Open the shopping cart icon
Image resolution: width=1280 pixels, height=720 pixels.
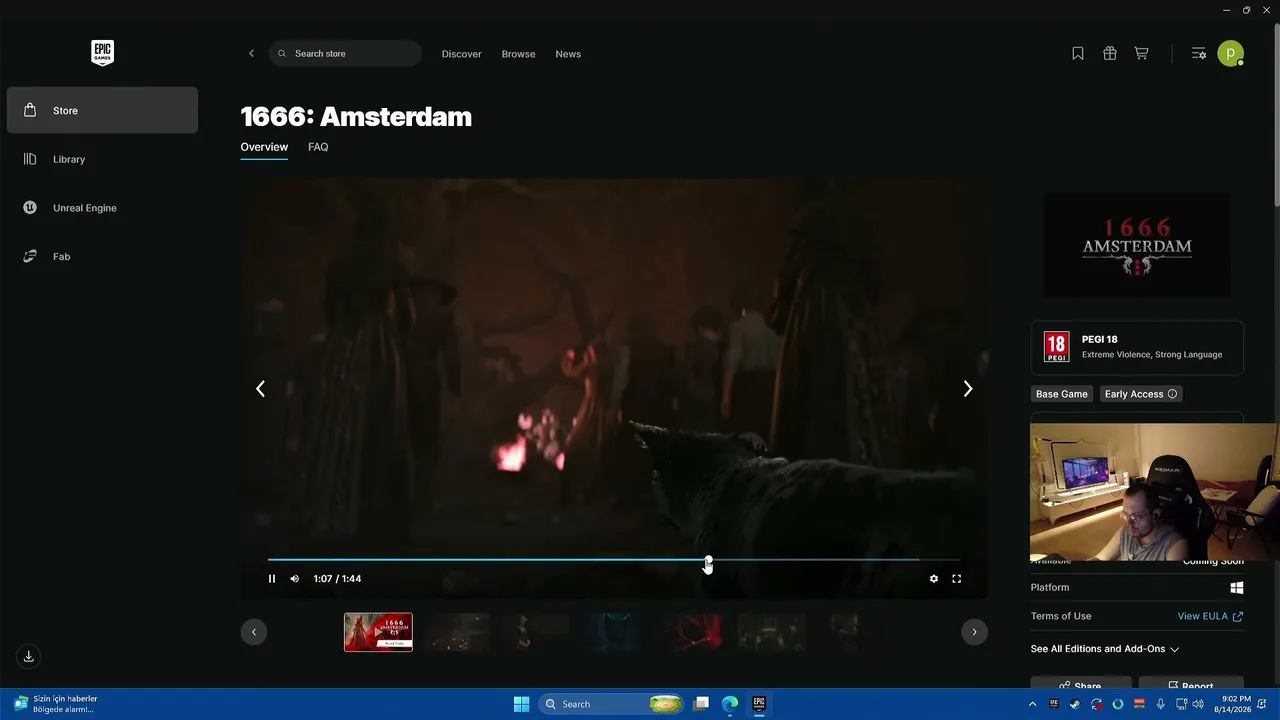point(1141,54)
